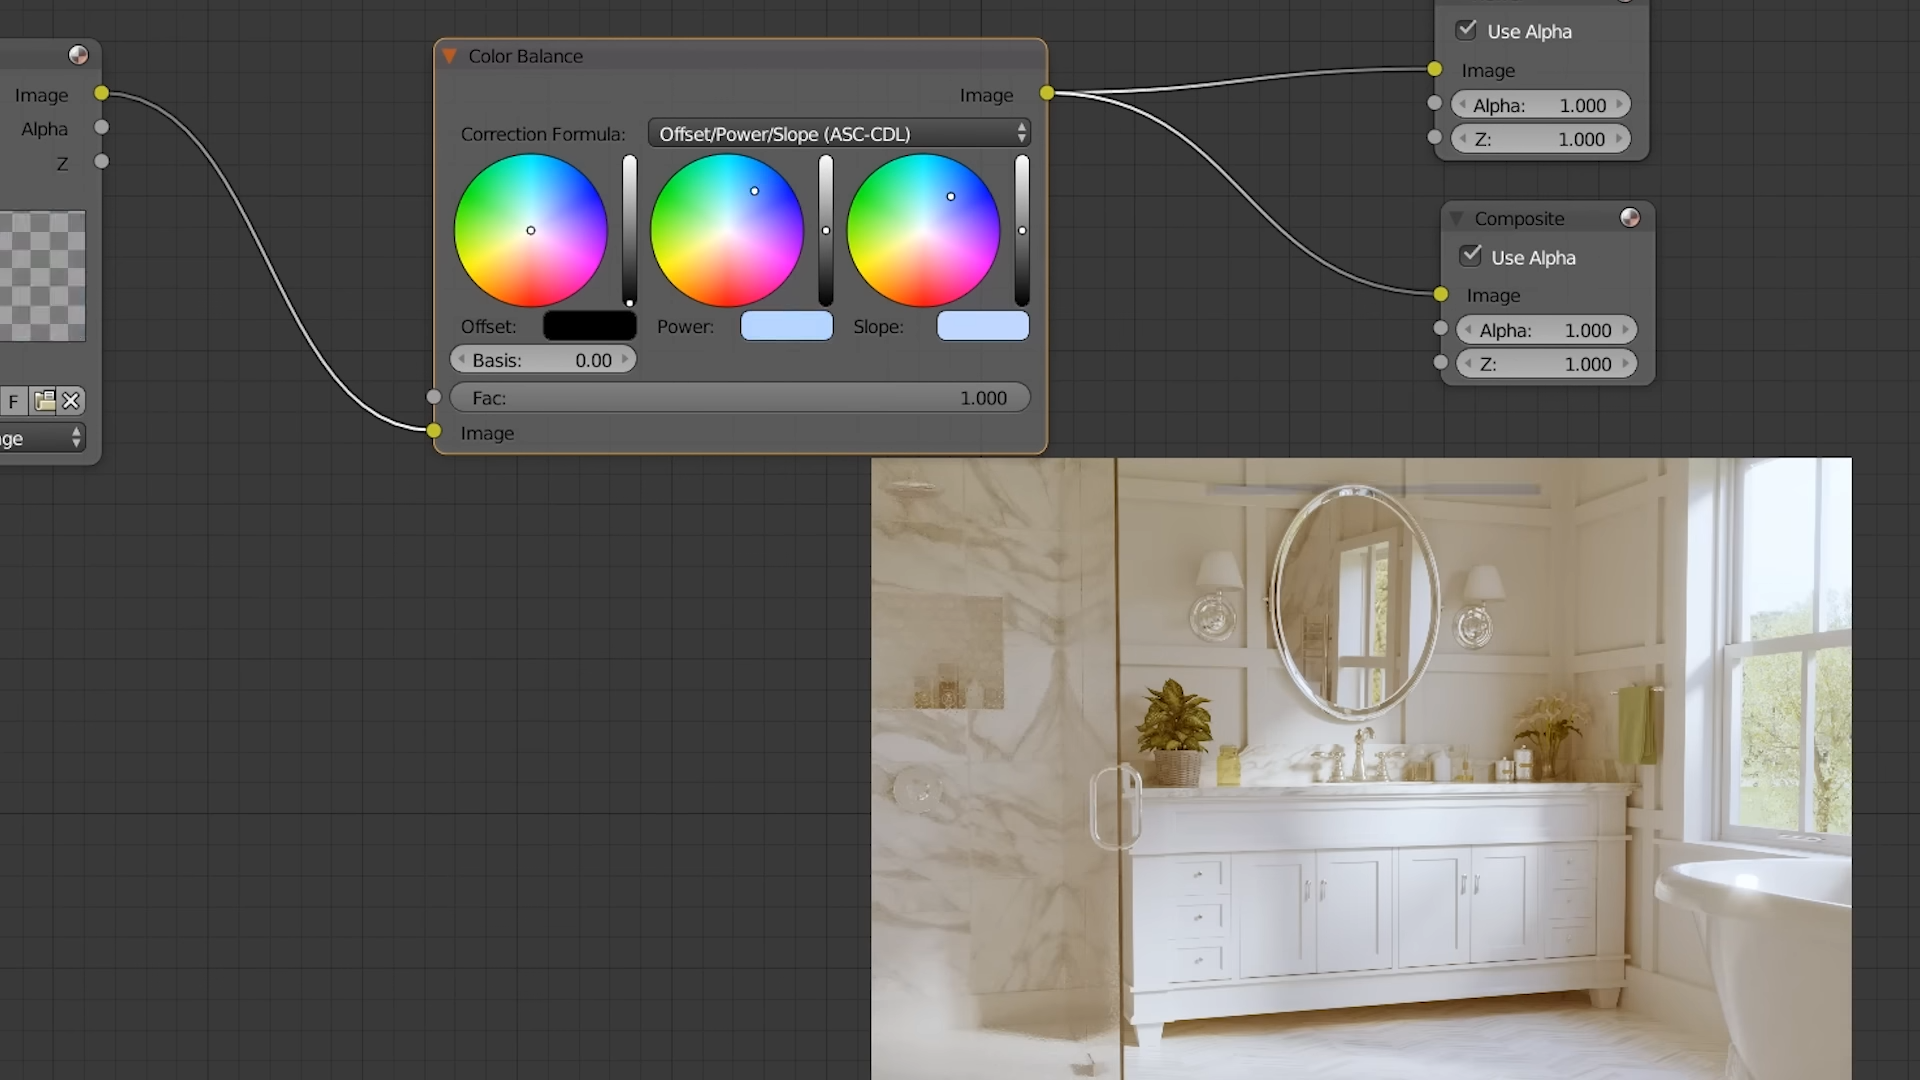Click the Offset black color swatch
The image size is (1920, 1080).
(x=589, y=326)
